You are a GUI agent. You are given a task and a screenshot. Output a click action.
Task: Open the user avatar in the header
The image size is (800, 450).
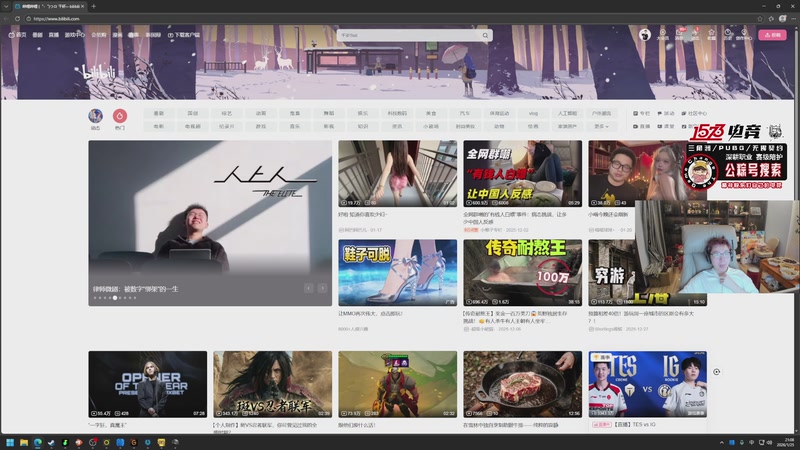pos(645,35)
